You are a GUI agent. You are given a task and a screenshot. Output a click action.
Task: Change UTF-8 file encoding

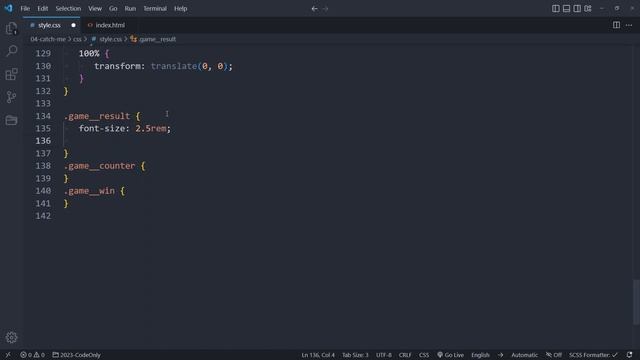(383, 355)
